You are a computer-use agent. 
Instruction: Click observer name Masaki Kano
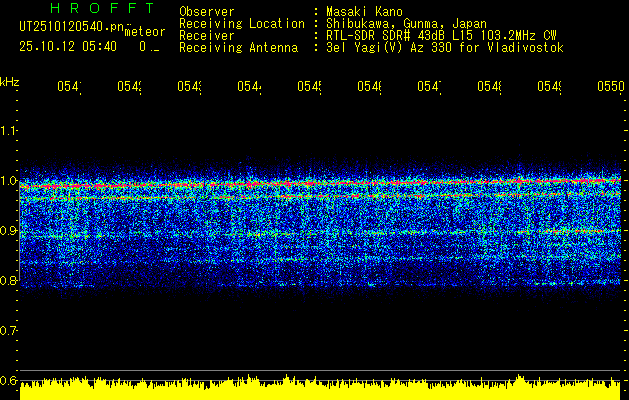[x=364, y=12]
